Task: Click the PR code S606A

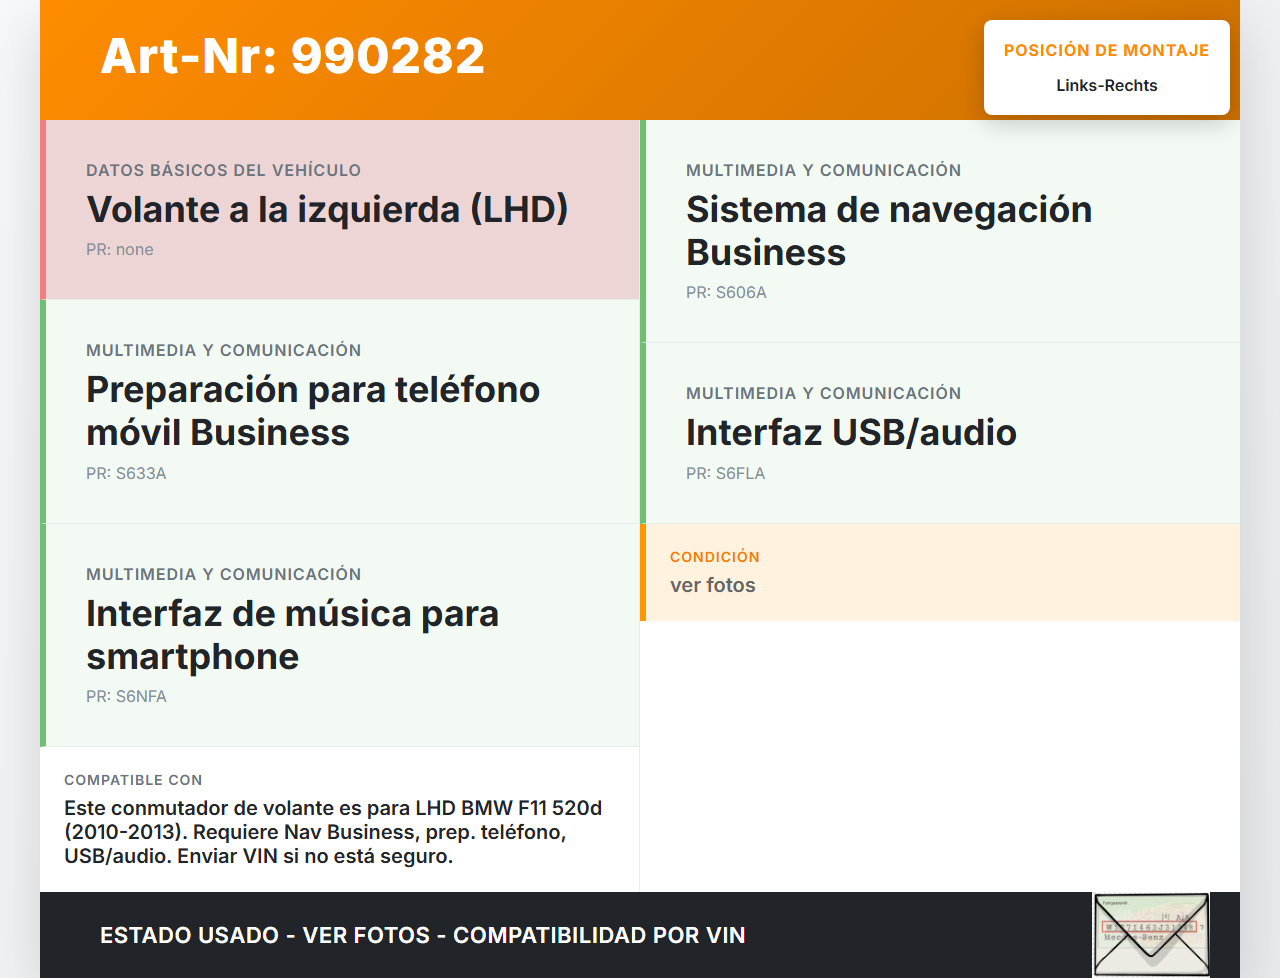Action: tap(726, 293)
